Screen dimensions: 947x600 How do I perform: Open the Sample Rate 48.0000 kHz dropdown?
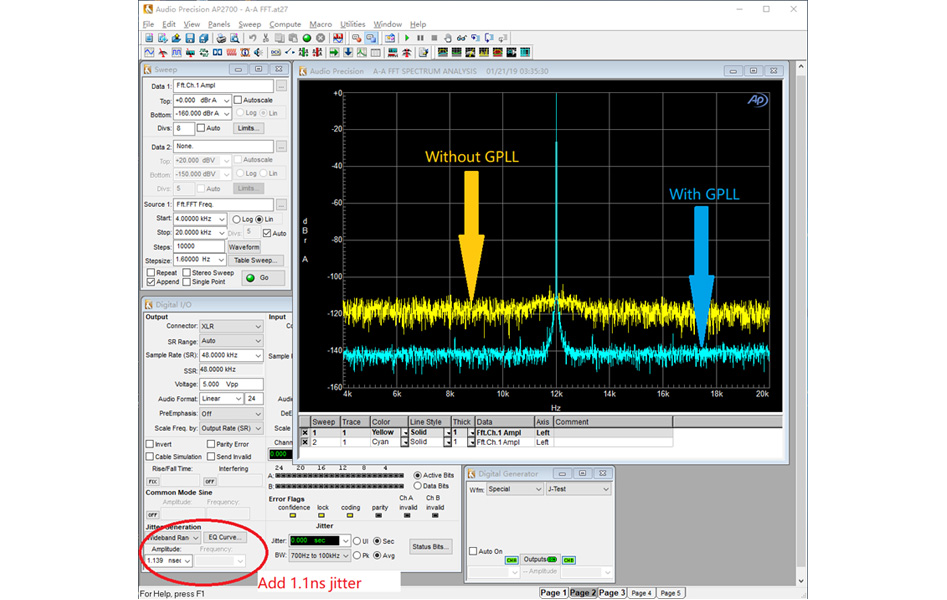(231, 355)
